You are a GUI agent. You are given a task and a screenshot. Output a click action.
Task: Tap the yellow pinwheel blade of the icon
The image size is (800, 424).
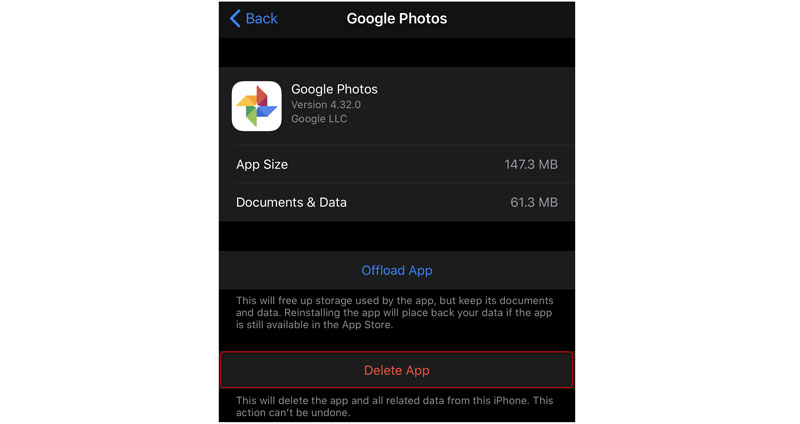point(246,101)
